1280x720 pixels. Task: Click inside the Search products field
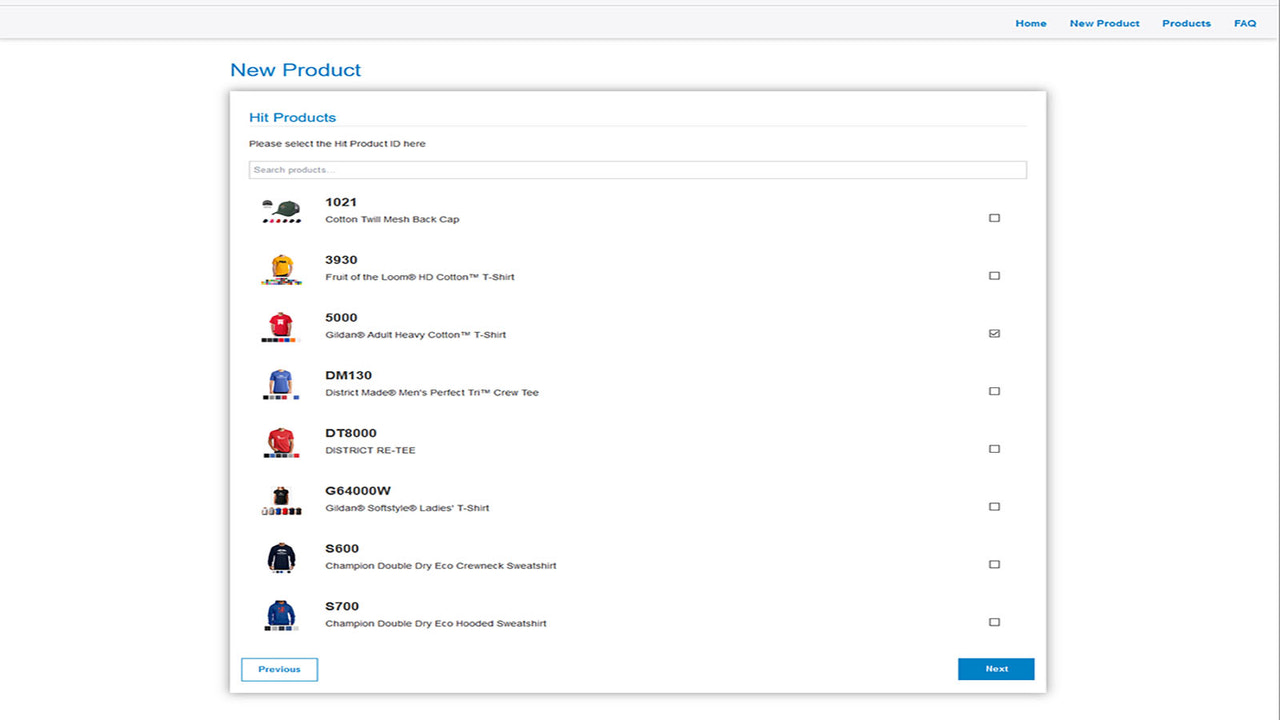coord(638,169)
